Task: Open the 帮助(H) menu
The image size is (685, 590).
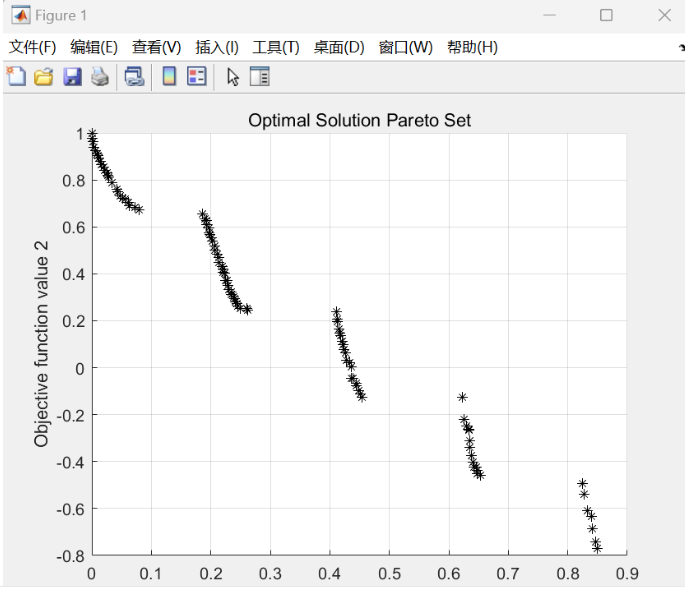Action: (472, 47)
